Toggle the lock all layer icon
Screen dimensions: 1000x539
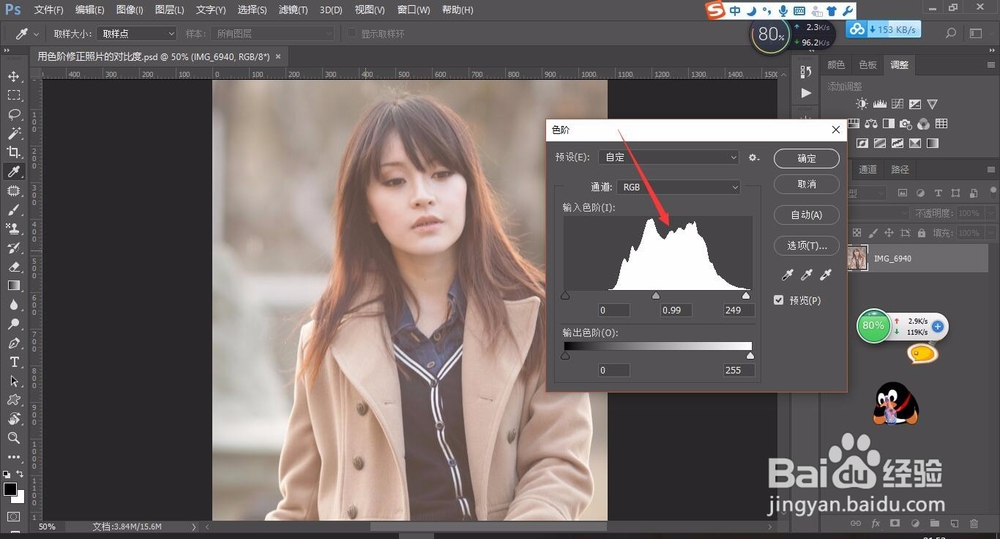pos(922,233)
